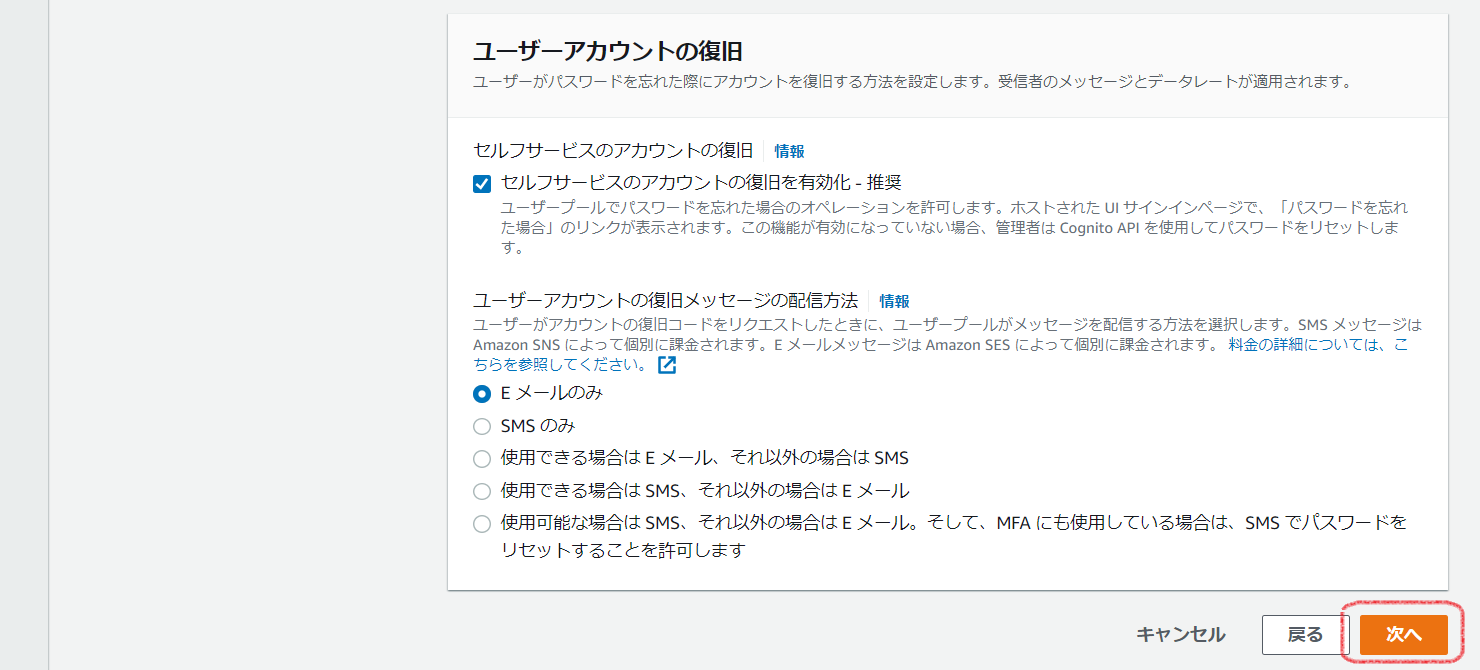Screen dimensions: 1480x670
Task: Select the SMS のみ recovery option
Action: tap(481, 426)
